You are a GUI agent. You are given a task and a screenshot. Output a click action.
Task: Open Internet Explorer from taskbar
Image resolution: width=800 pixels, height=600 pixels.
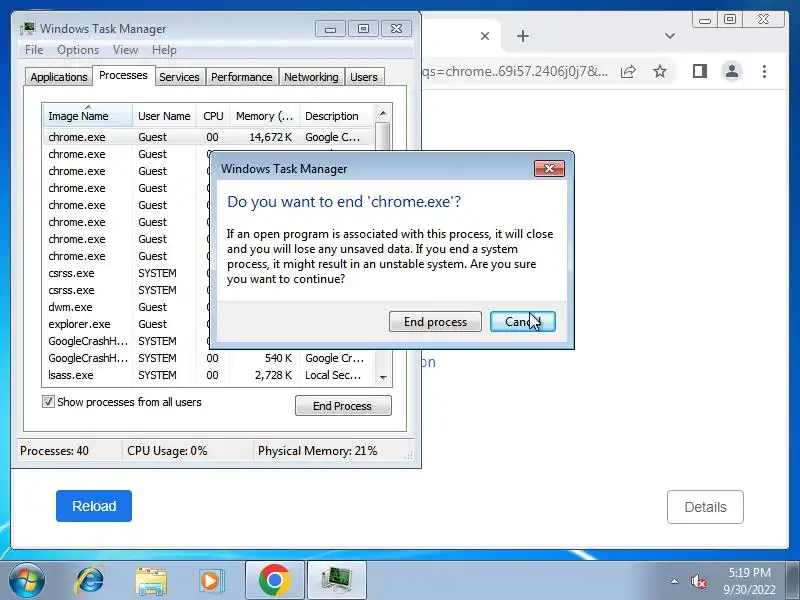tap(89, 581)
